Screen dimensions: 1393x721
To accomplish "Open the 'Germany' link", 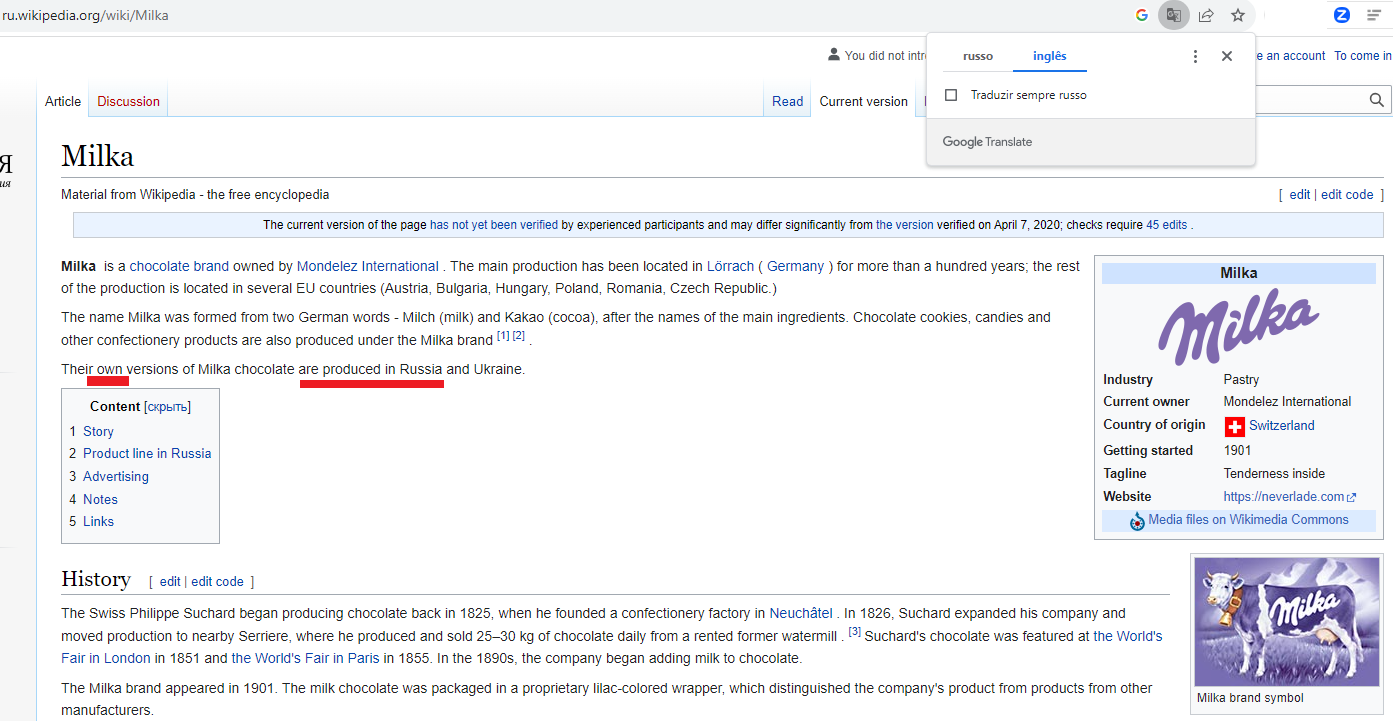I will coord(796,266).
